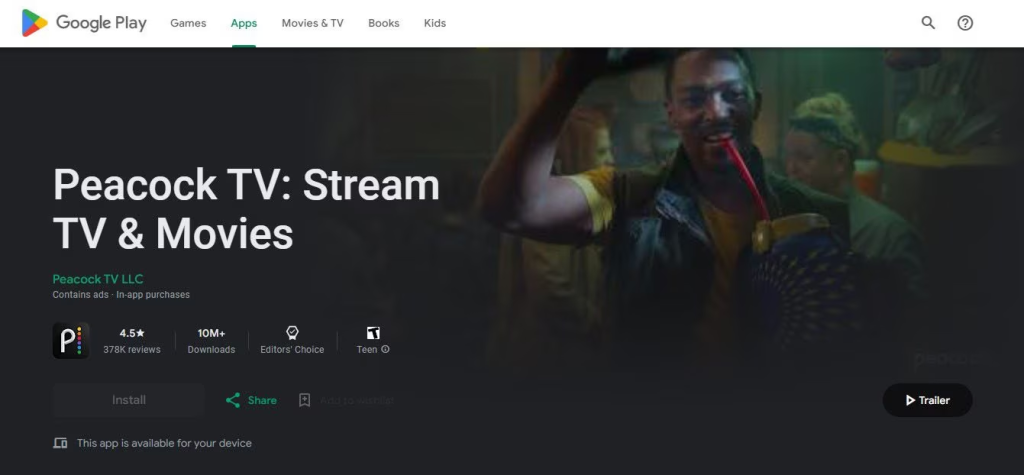This screenshot has height=475, width=1024.
Task: Click the Teen rating label
Action: (366, 350)
